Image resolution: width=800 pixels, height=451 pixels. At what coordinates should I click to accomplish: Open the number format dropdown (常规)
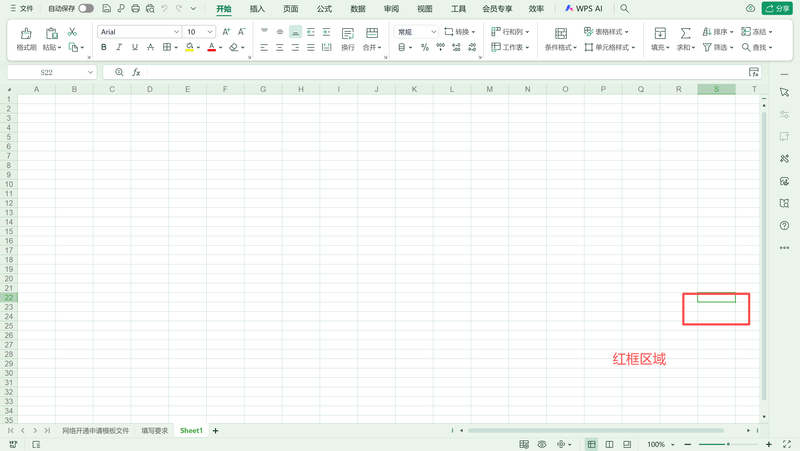415,32
